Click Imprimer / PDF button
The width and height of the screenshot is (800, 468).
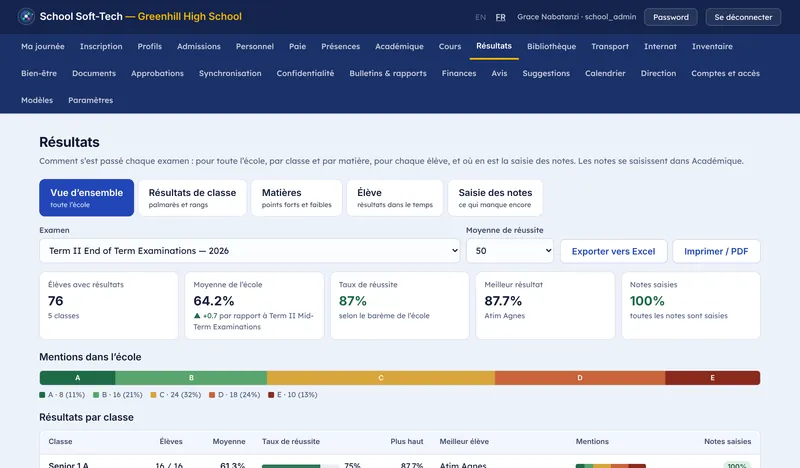click(716, 252)
